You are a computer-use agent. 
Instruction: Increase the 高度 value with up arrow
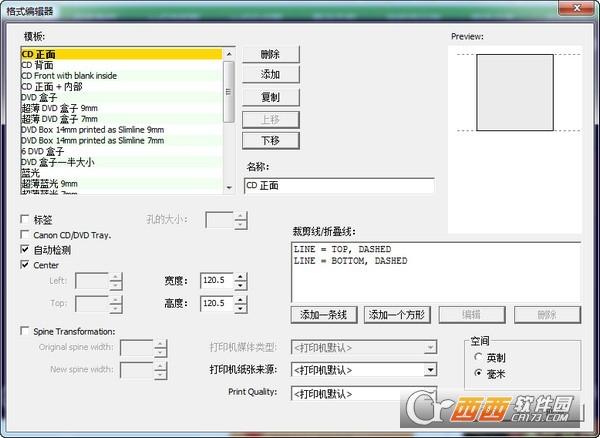pos(240,300)
